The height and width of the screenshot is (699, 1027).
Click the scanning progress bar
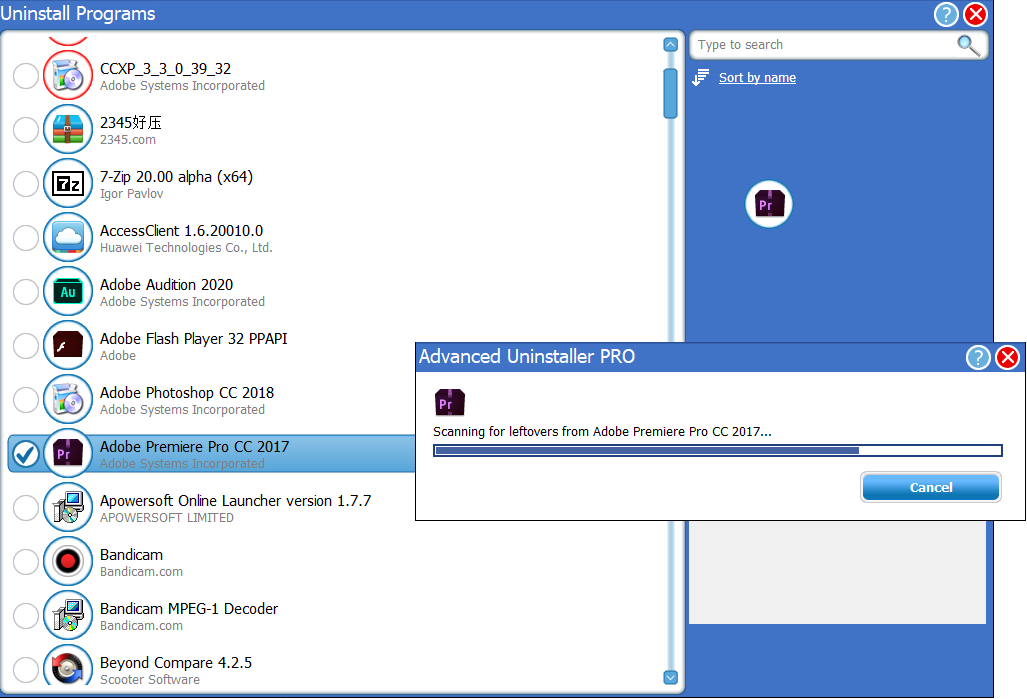click(x=718, y=451)
